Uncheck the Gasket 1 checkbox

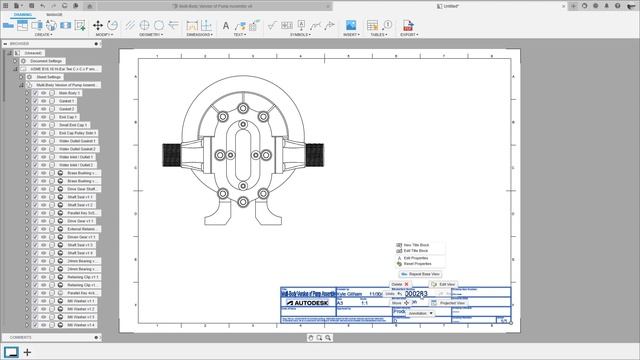(36, 101)
